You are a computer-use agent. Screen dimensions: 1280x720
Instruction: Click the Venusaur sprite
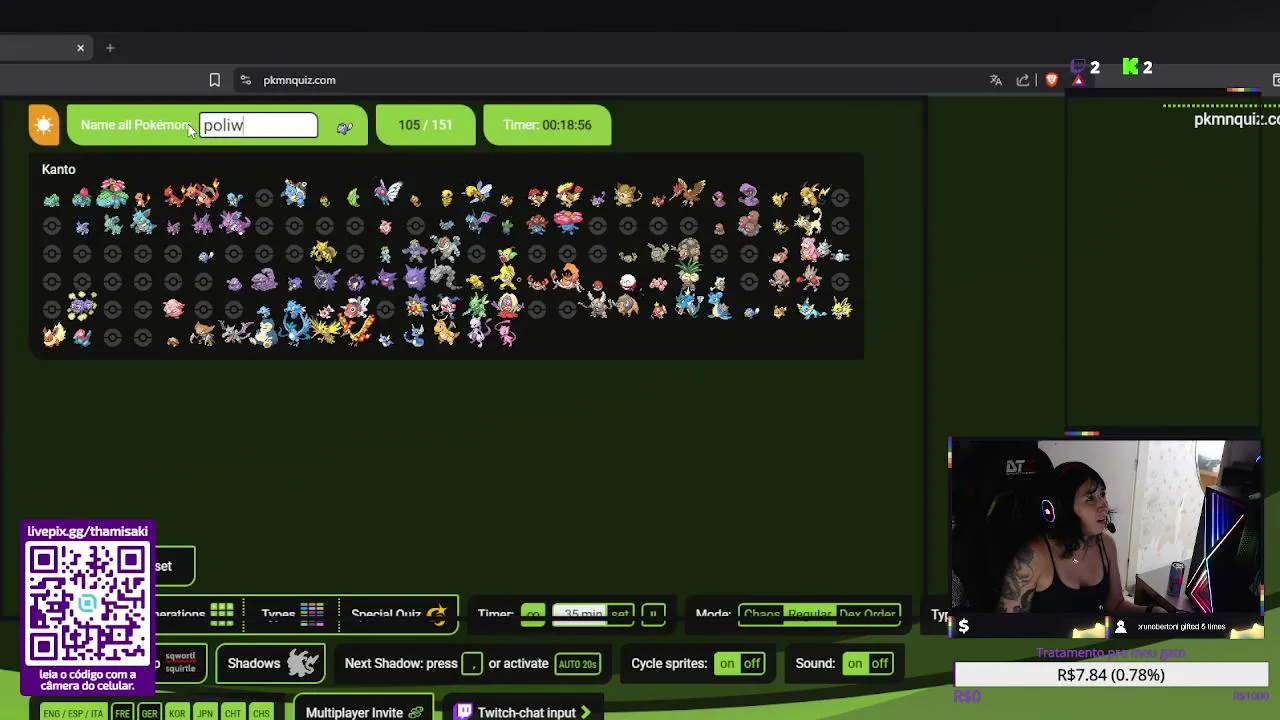113,194
